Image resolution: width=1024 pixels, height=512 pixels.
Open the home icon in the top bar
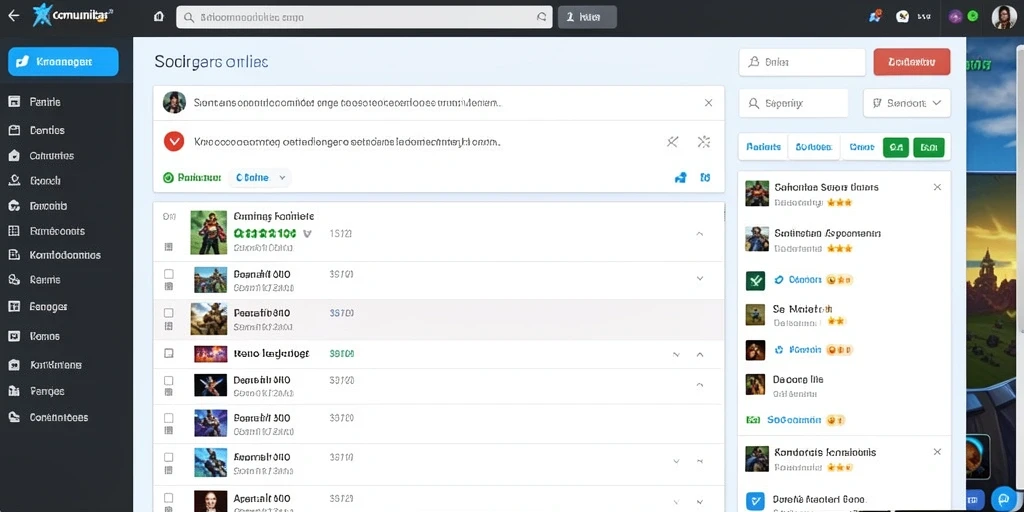point(158,17)
